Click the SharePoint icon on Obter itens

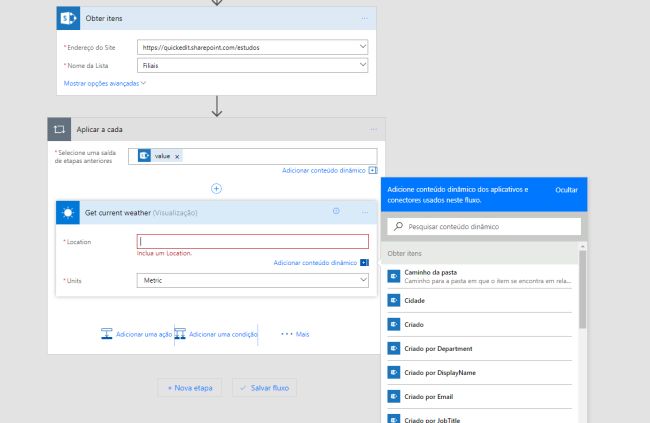(68, 18)
